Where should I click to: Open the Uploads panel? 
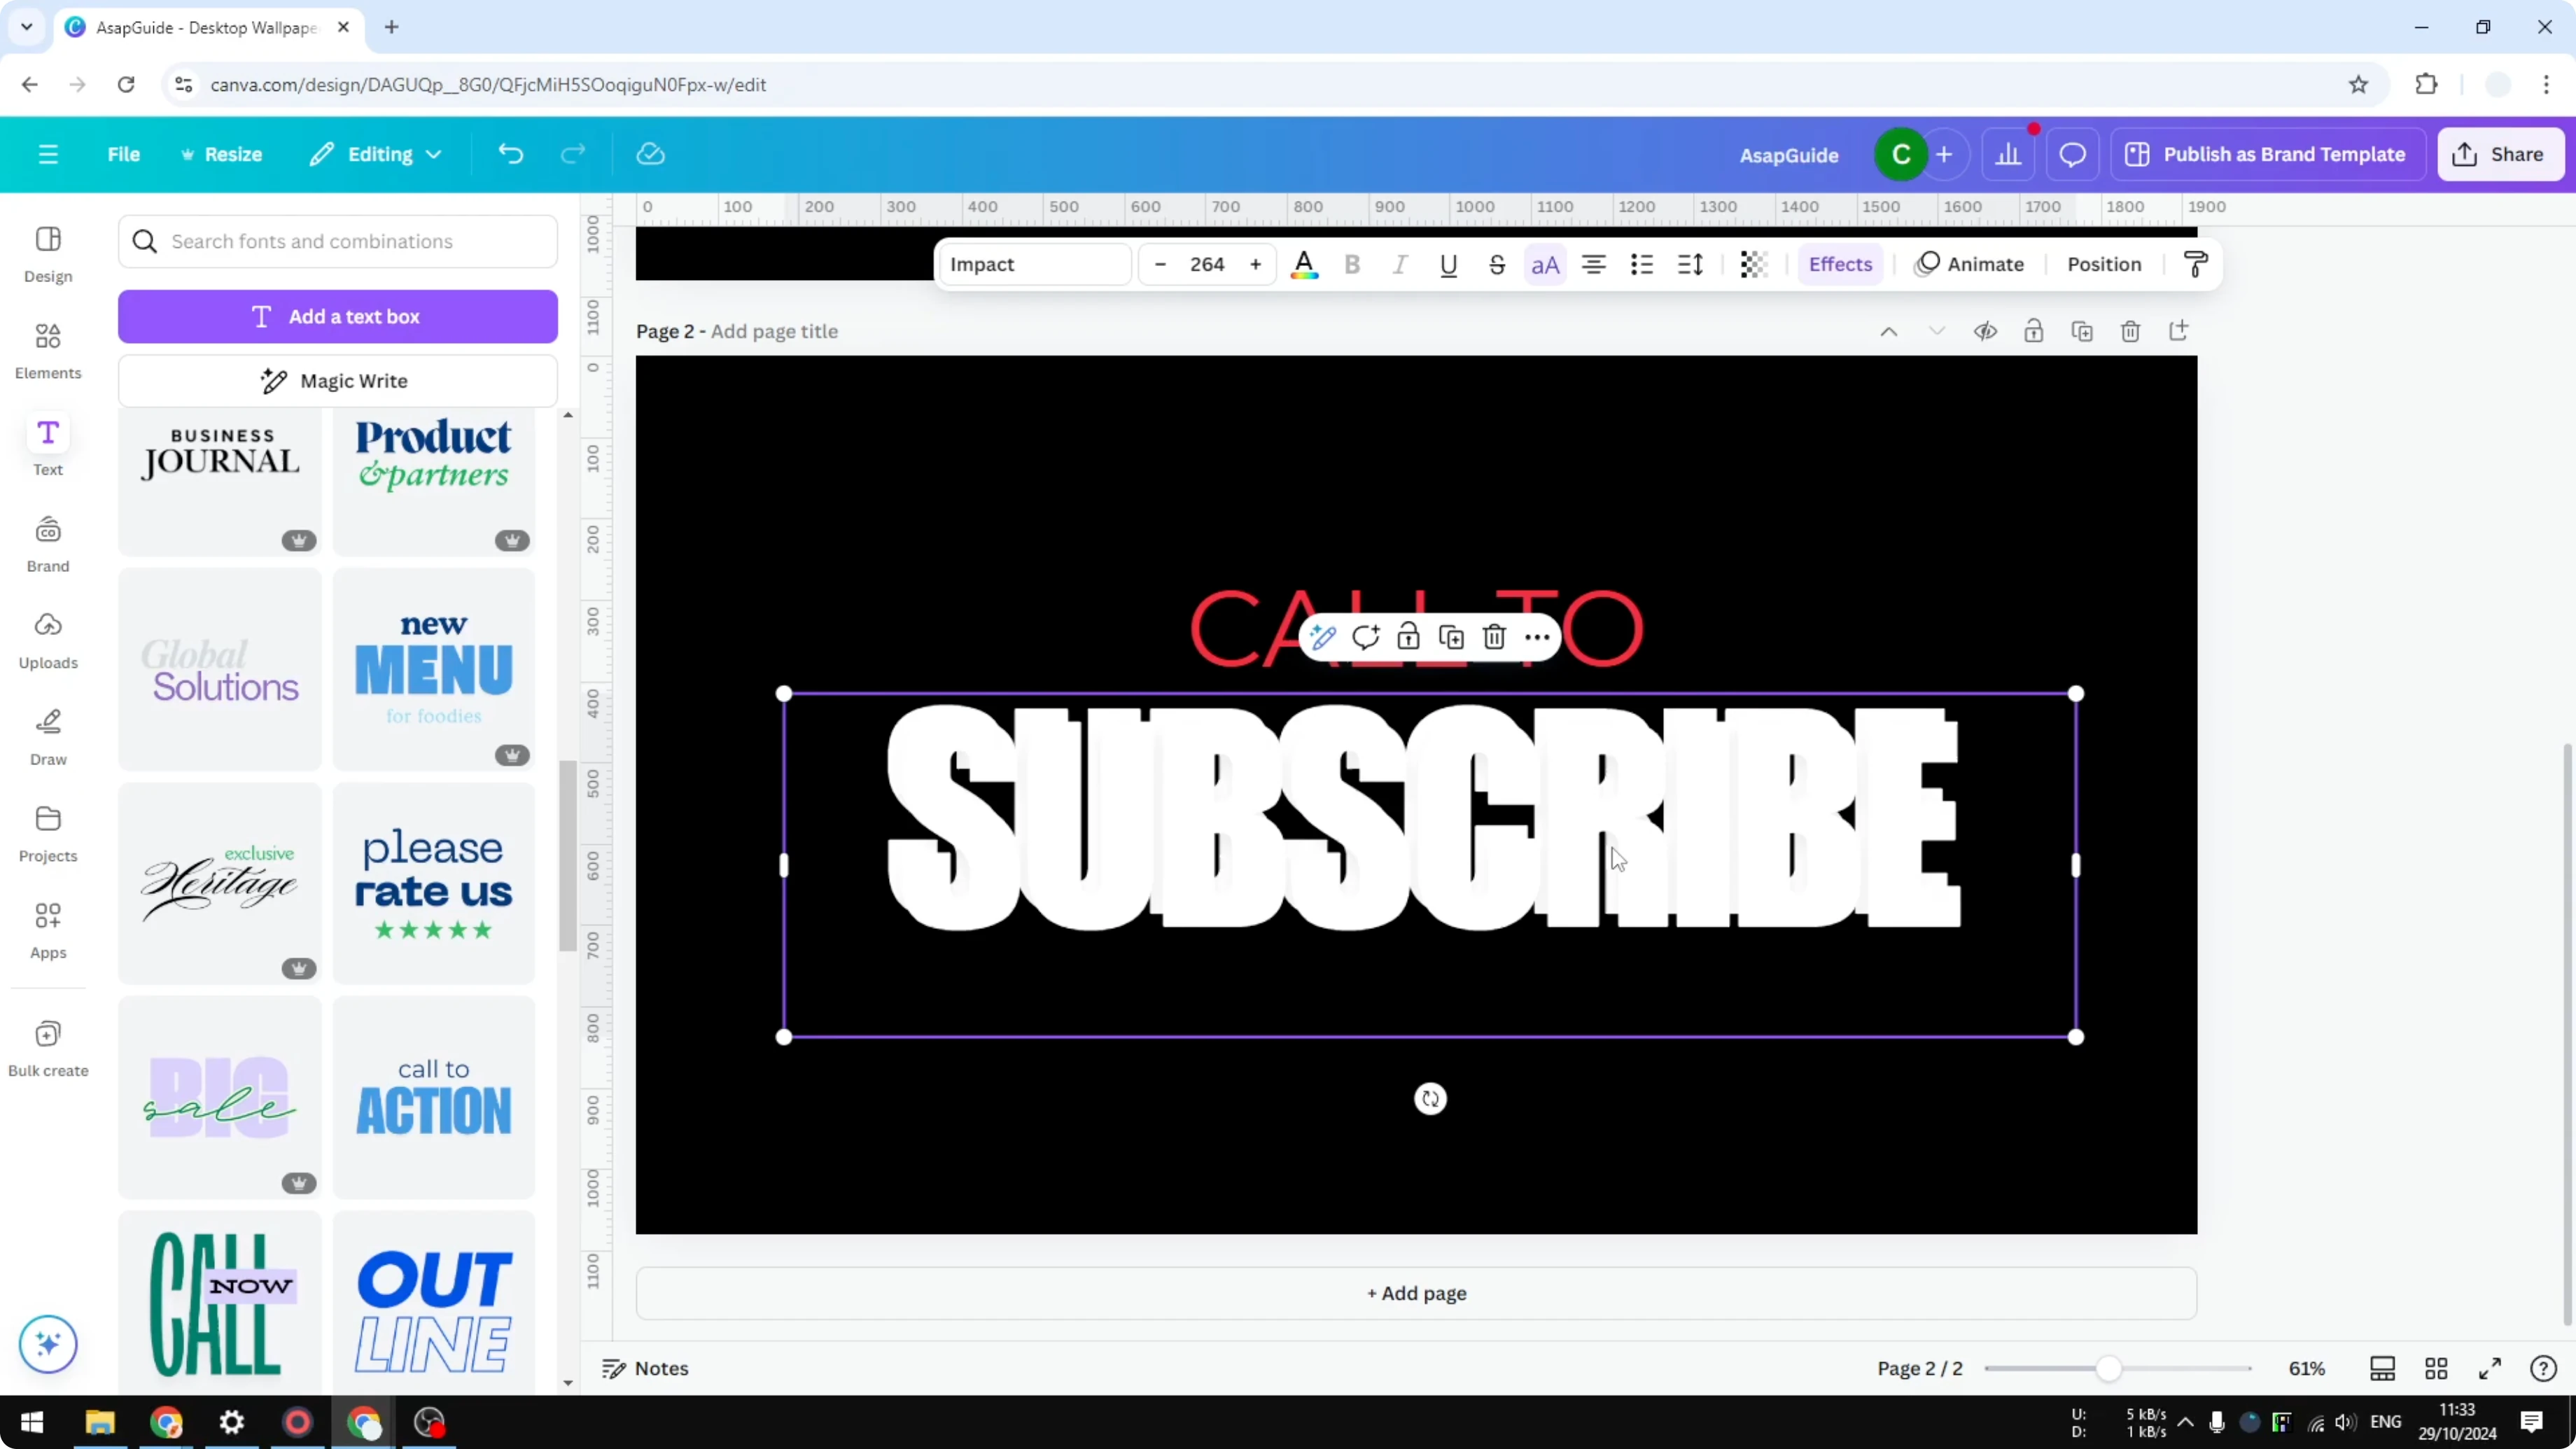pos(47,640)
